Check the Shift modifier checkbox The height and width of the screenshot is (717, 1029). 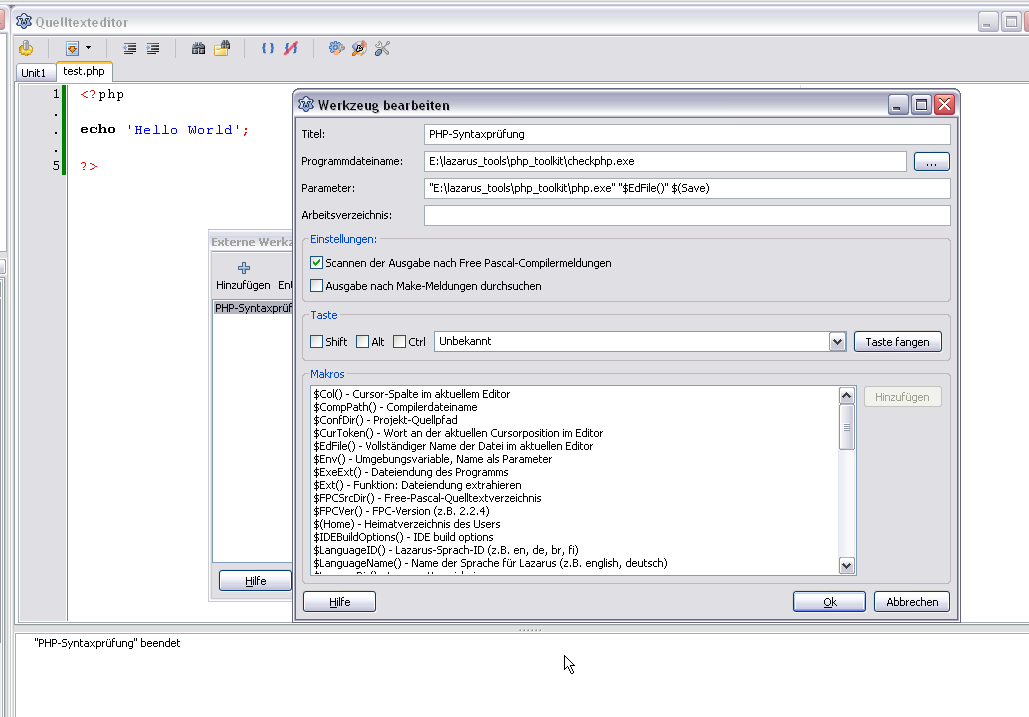click(317, 342)
